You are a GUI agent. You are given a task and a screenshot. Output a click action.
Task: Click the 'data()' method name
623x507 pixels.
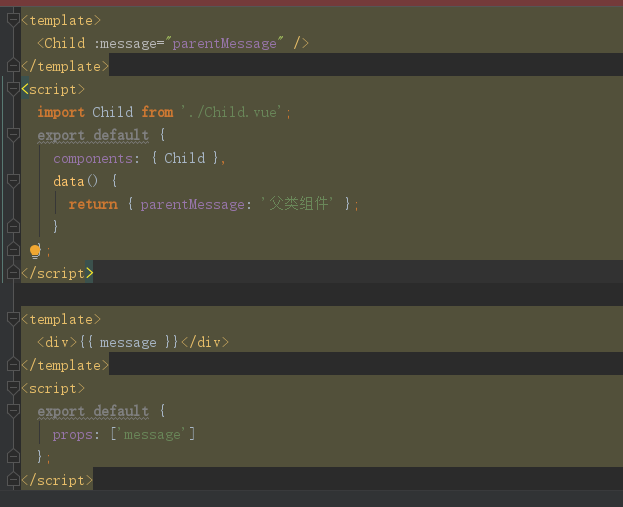click(x=75, y=181)
